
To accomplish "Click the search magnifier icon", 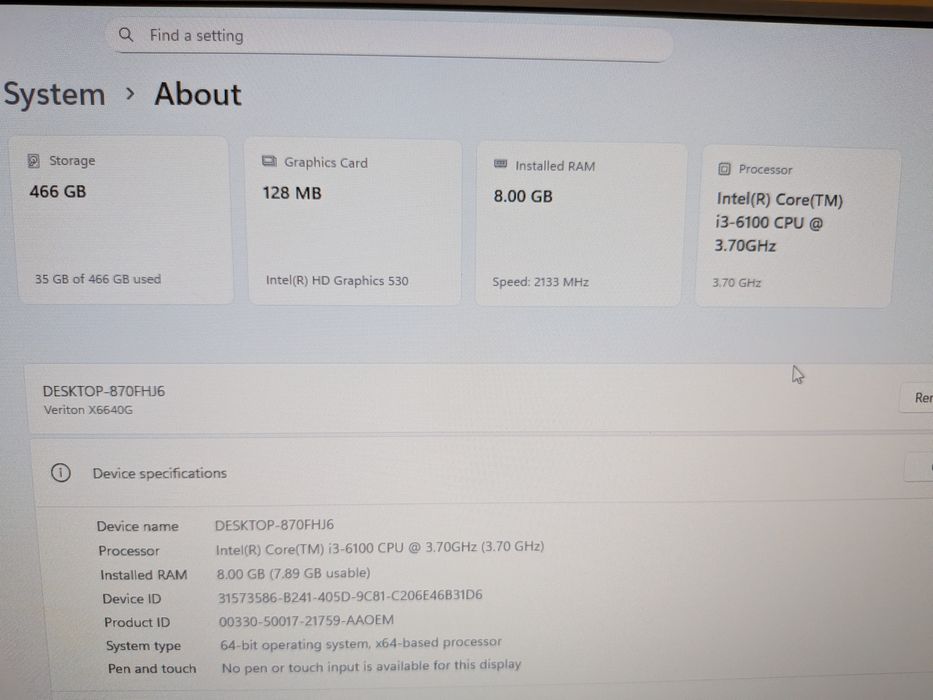I will [x=126, y=35].
